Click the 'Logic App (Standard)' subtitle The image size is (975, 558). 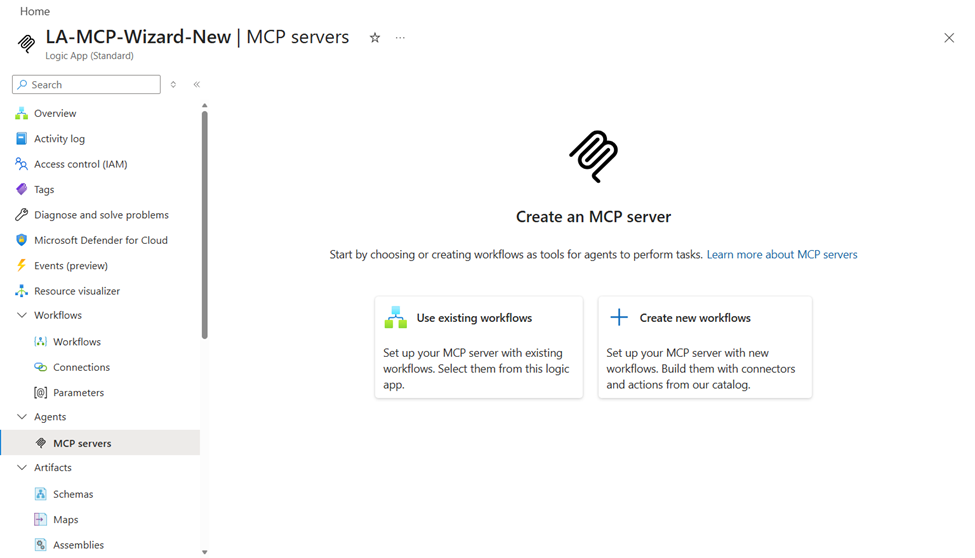pyautogui.click(x=89, y=55)
